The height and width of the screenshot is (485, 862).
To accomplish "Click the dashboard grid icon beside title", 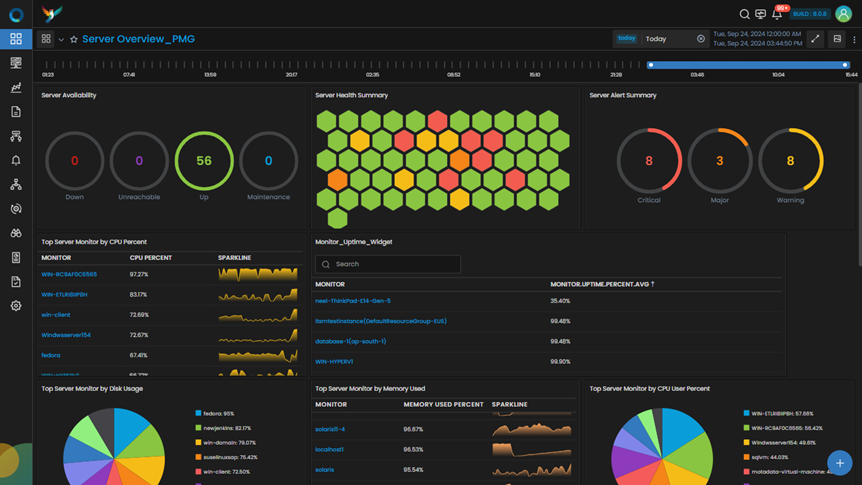I will 46,38.
